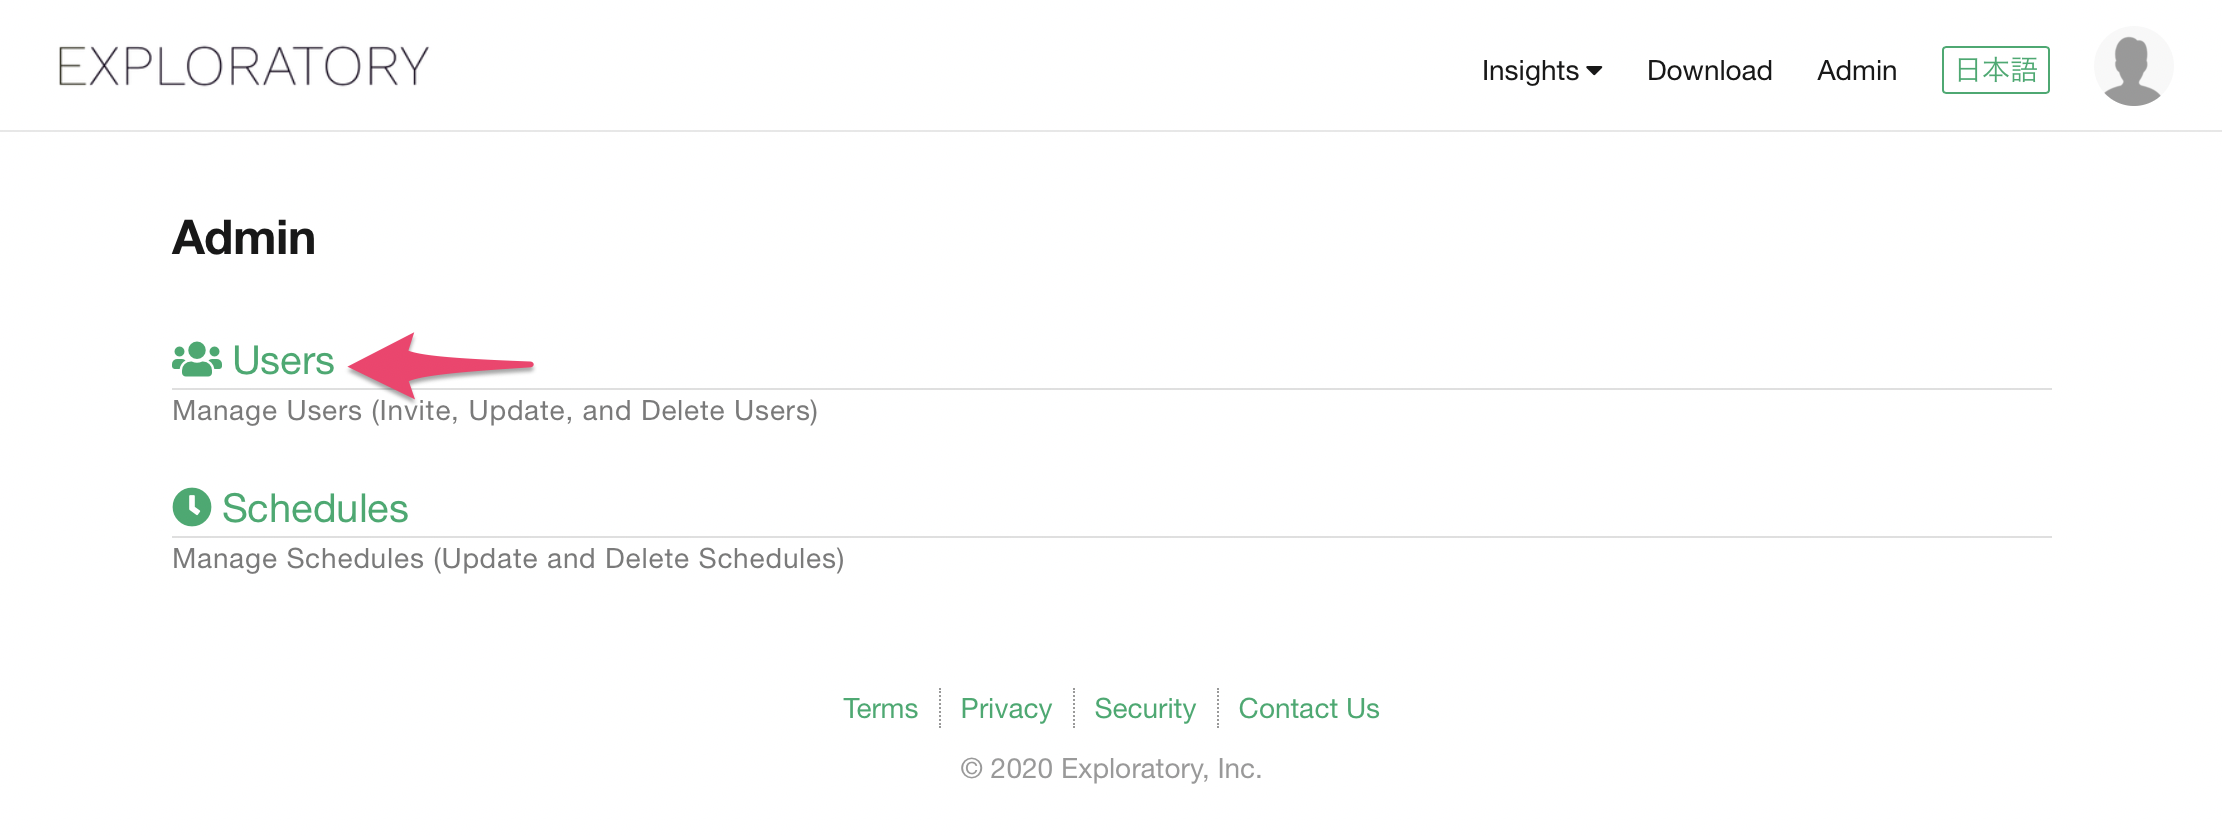Open the user profile avatar

(2132, 67)
